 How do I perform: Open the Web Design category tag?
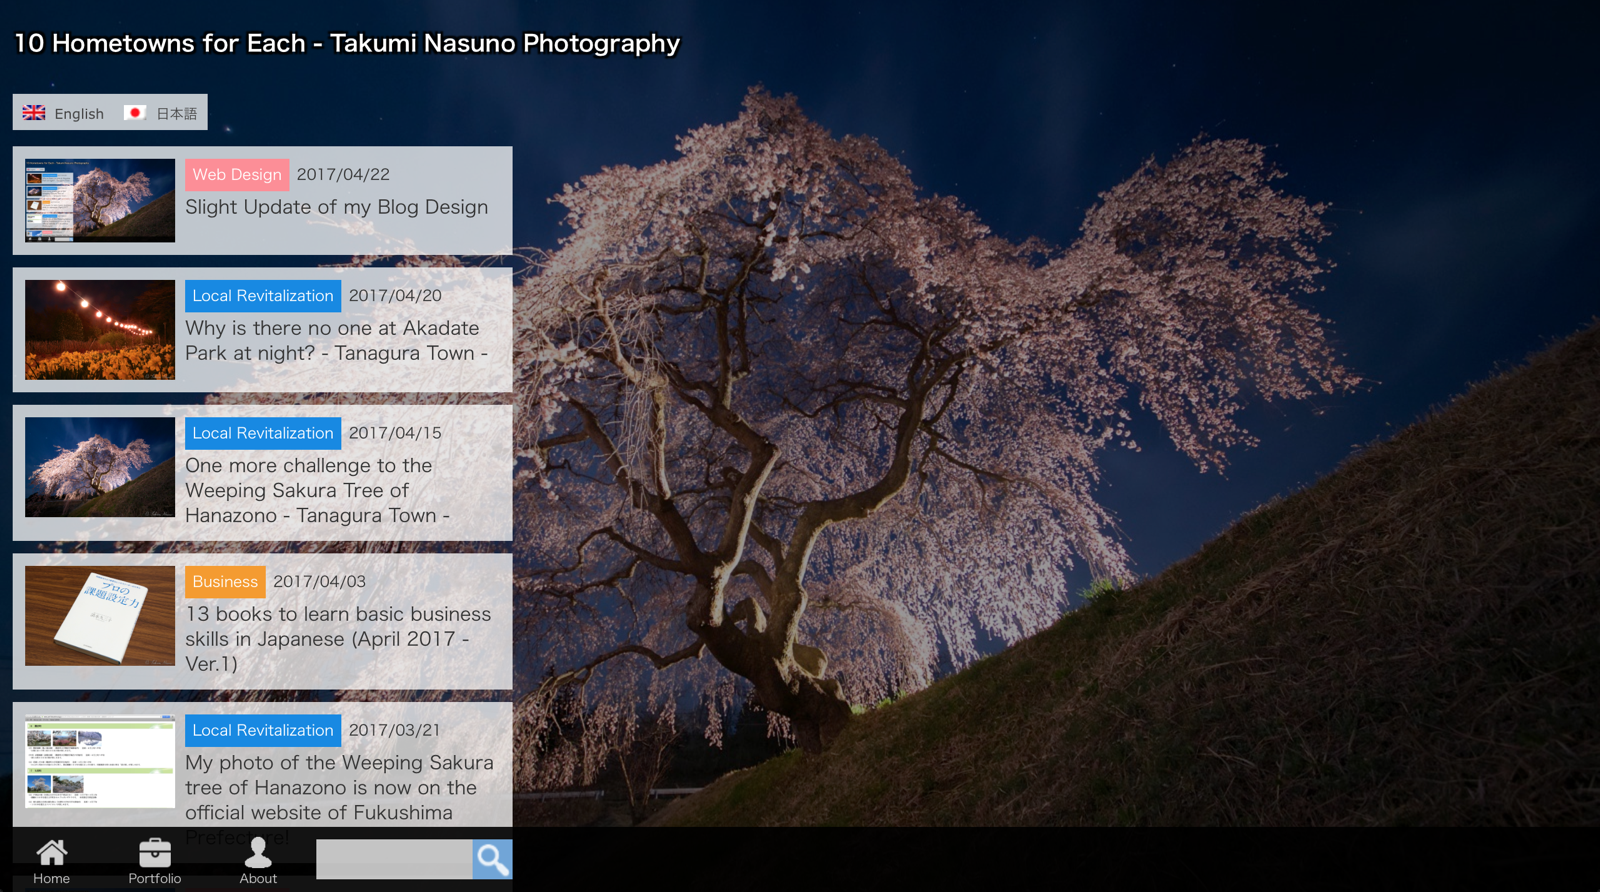[x=237, y=175]
